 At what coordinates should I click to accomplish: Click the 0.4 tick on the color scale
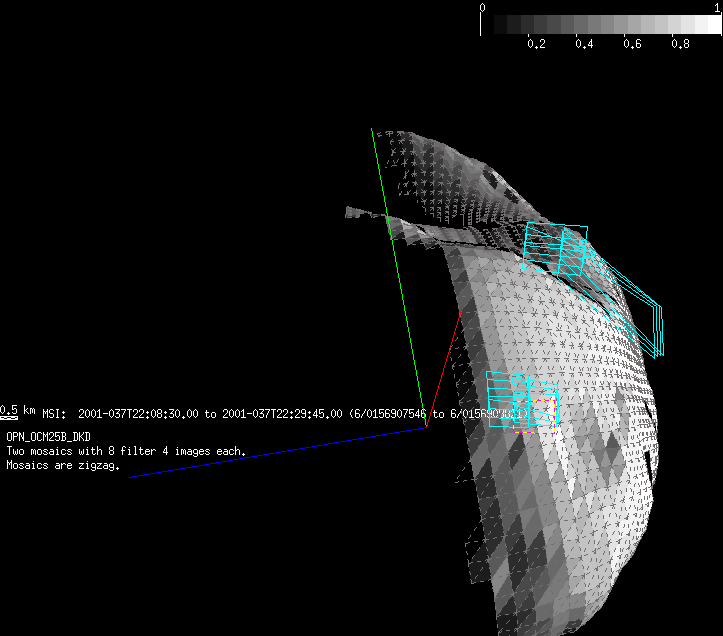click(584, 45)
